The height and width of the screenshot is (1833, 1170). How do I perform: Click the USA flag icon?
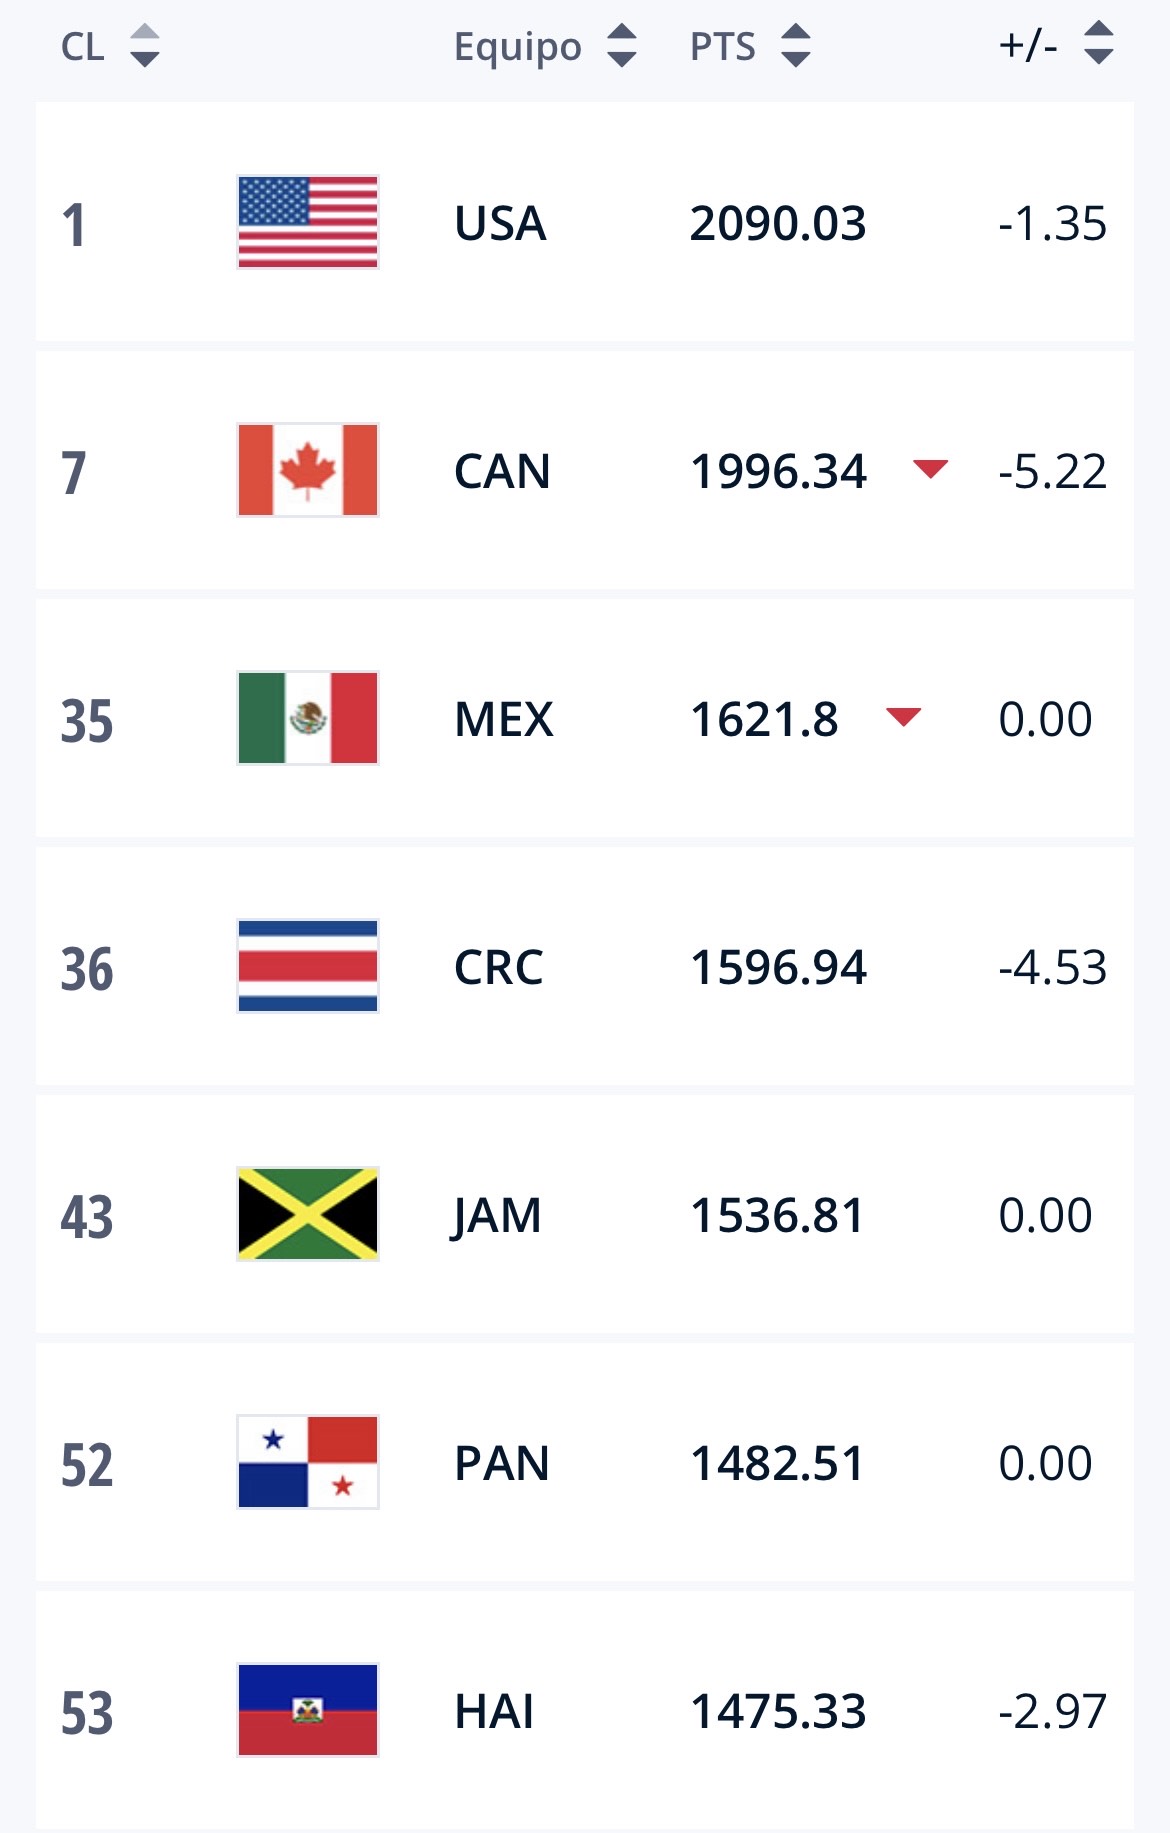308,222
